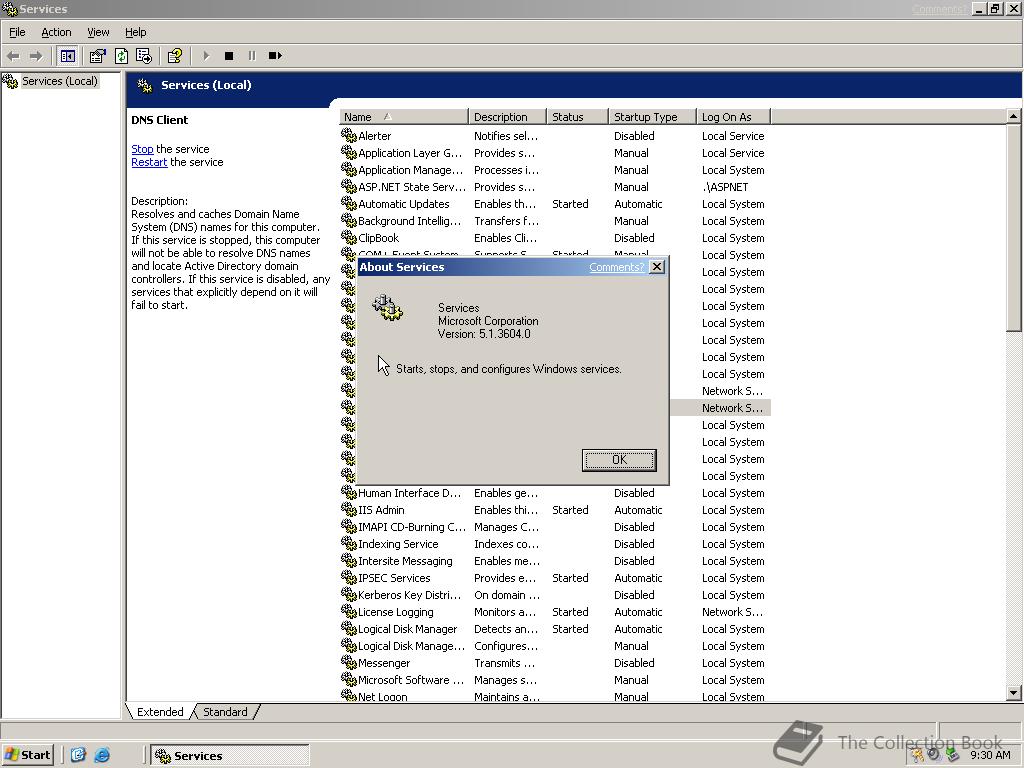Click the .\ASPNET log on value

tap(725, 187)
